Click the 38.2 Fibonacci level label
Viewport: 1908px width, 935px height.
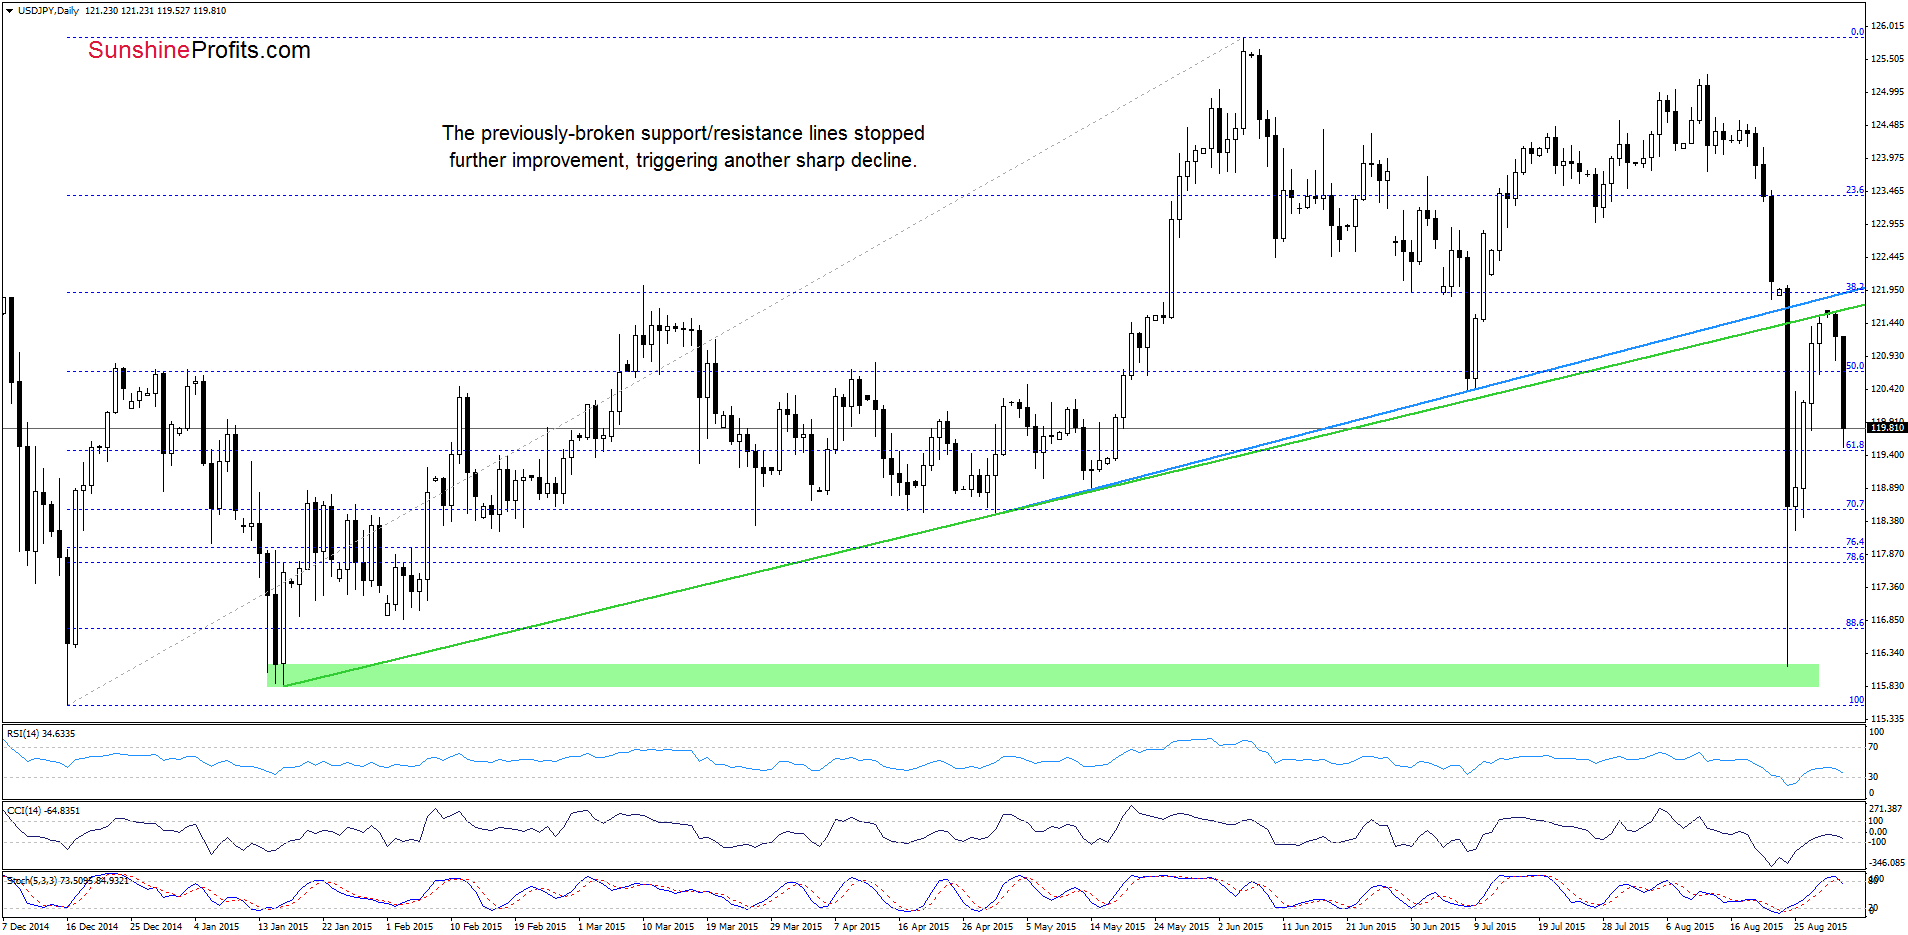coord(1855,287)
